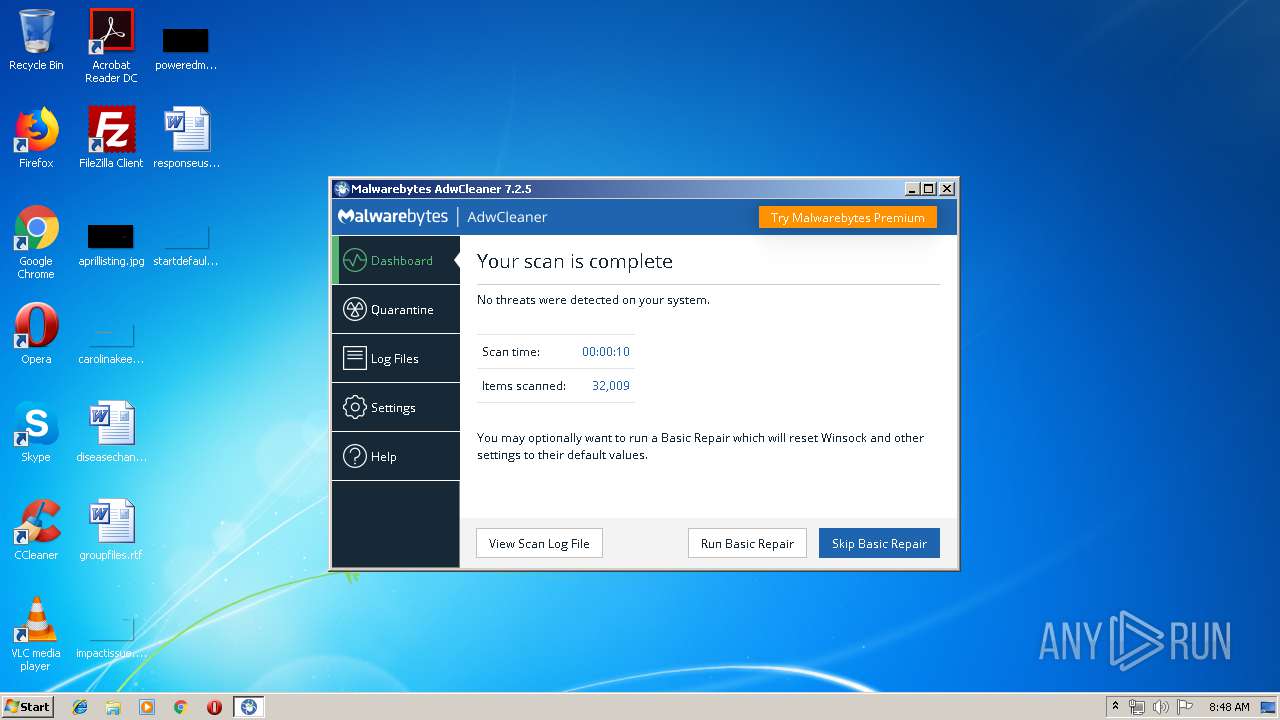Click the Show Desktop button
The image size is (1280, 720).
[x=1268, y=707]
